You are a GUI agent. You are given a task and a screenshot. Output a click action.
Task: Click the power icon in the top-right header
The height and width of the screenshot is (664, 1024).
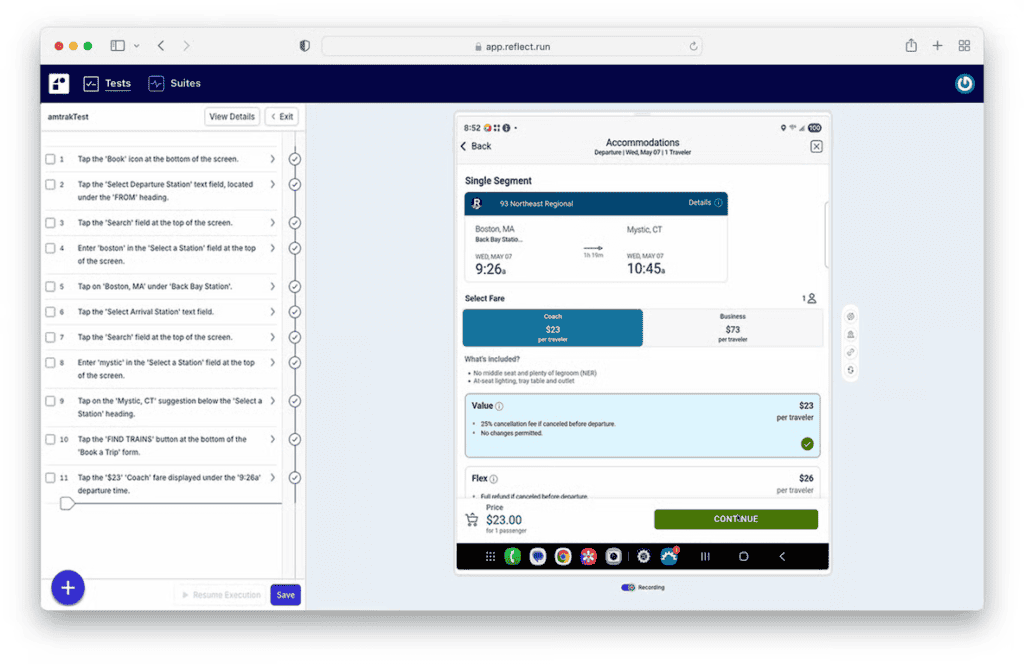(x=964, y=84)
